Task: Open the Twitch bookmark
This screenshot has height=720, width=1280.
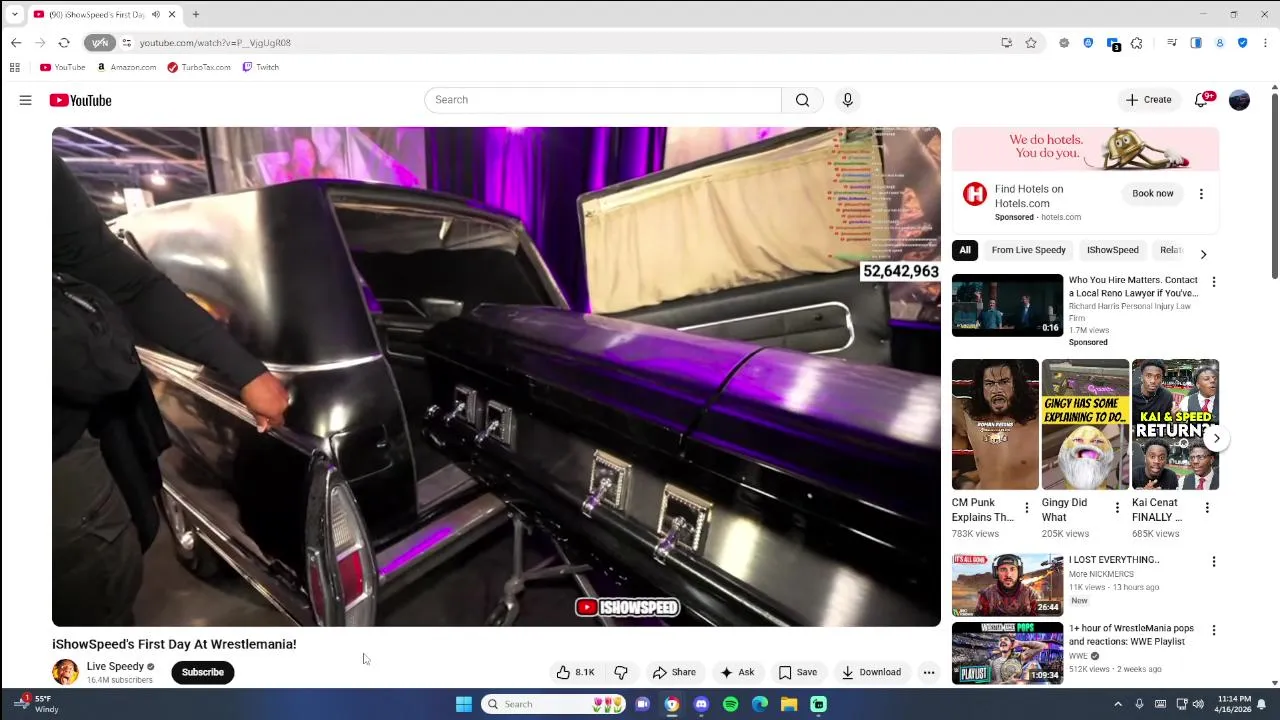Action: tap(261, 67)
